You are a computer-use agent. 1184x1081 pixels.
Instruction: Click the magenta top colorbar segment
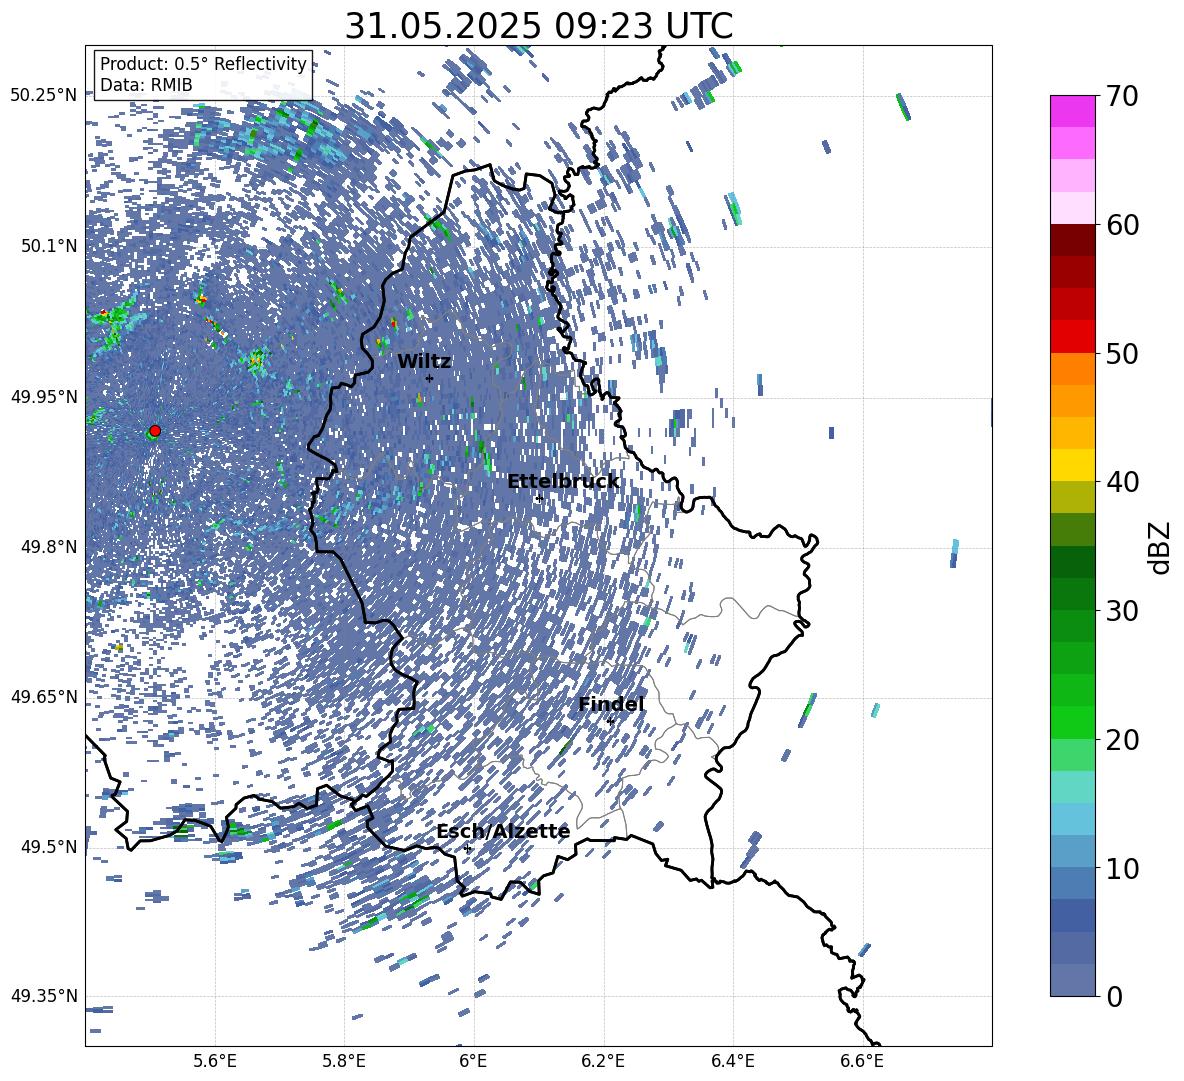tap(1072, 111)
